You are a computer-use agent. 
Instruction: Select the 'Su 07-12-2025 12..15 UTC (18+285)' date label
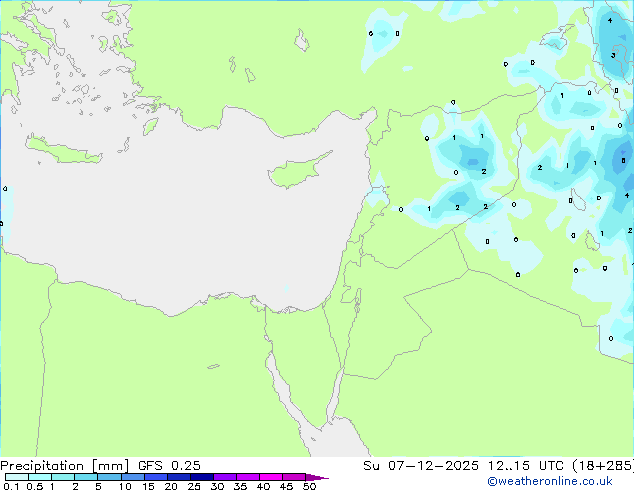498,466
